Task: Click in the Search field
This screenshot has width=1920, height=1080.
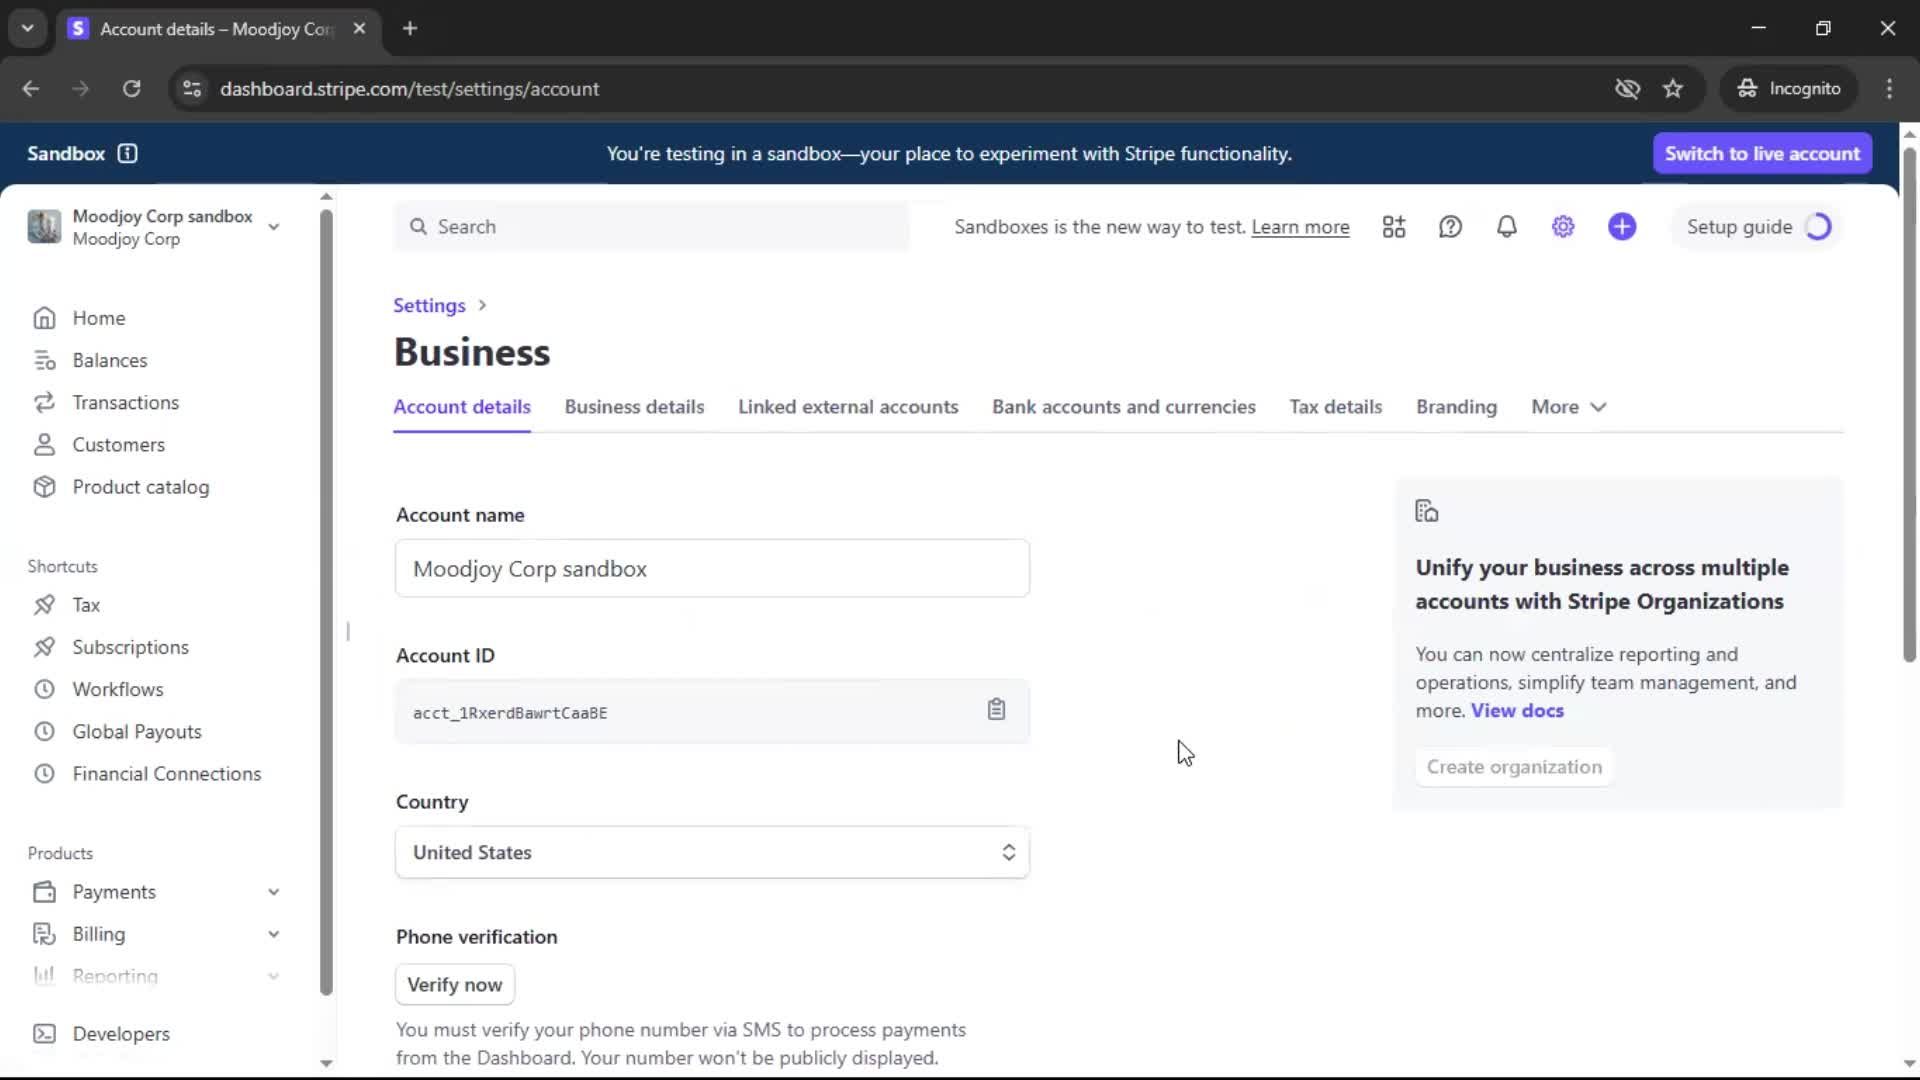Action: 652,227
